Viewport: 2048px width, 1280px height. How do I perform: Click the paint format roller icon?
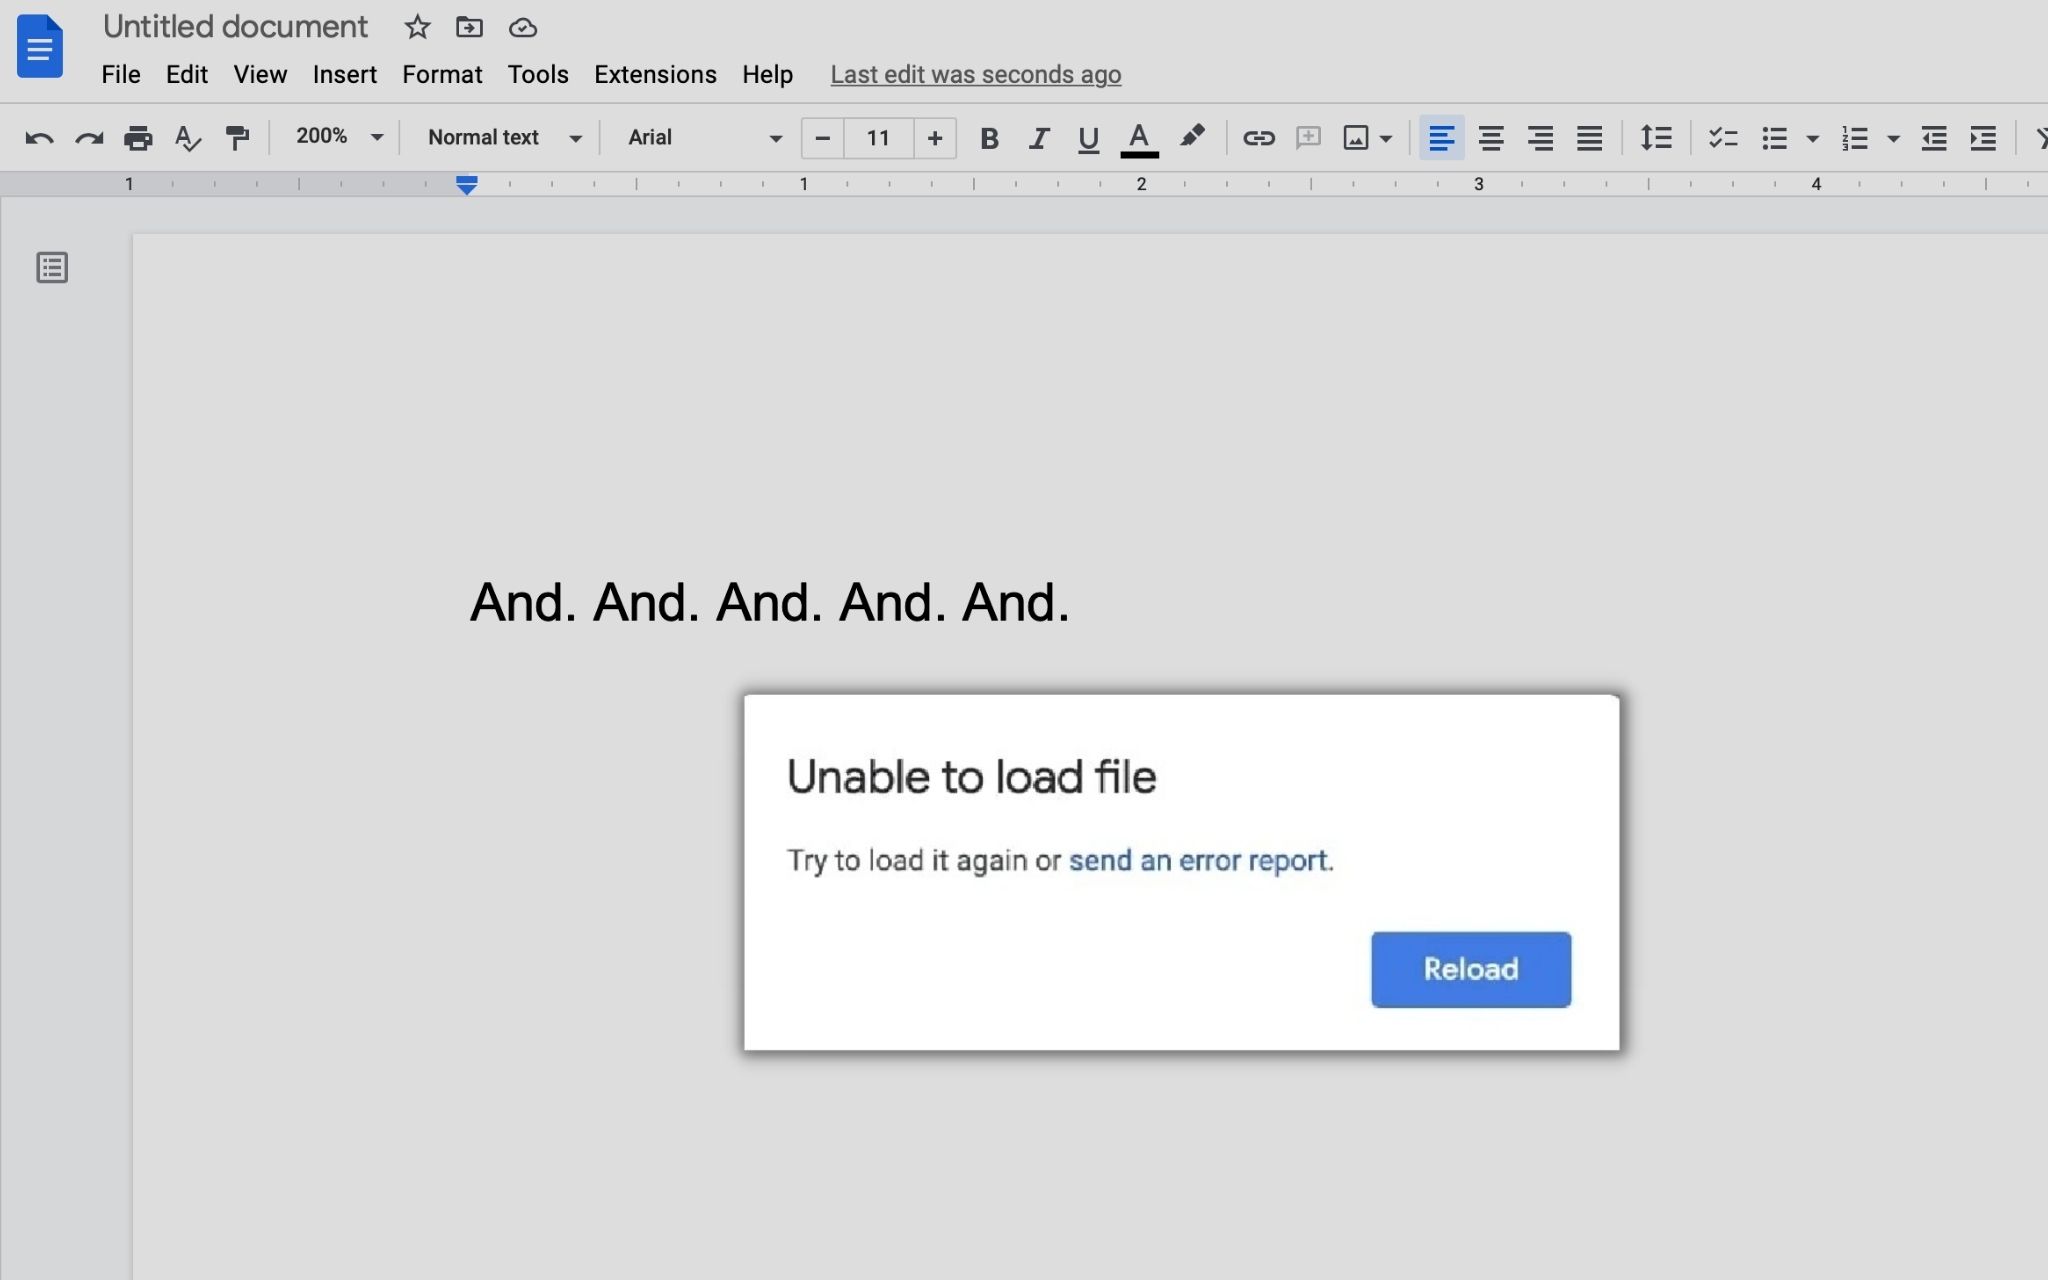click(237, 138)
